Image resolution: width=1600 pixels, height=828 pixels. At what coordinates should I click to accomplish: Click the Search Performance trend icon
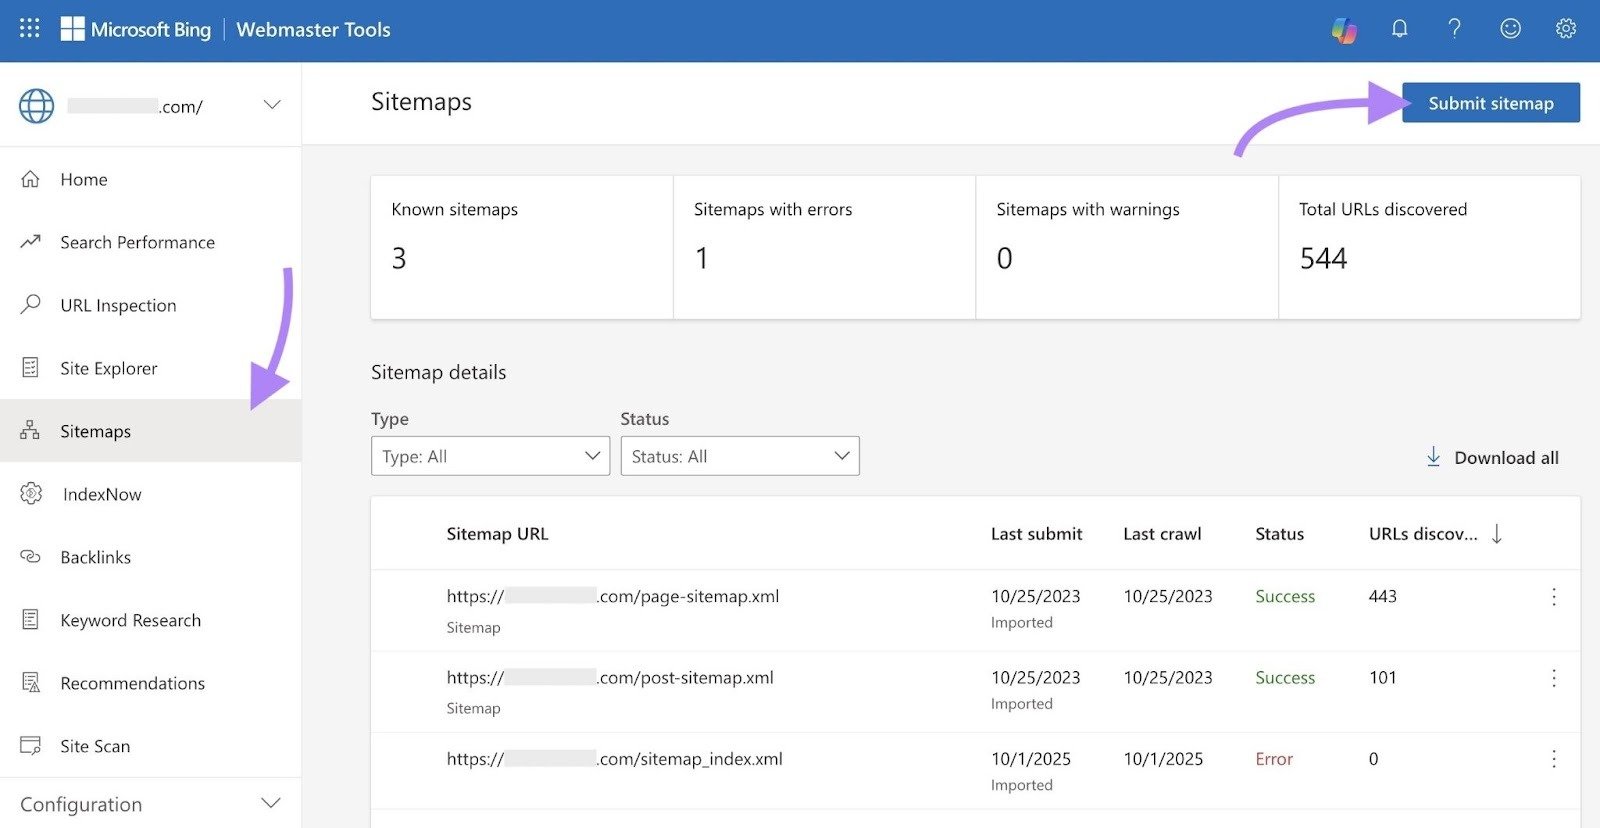click(31, 241)
